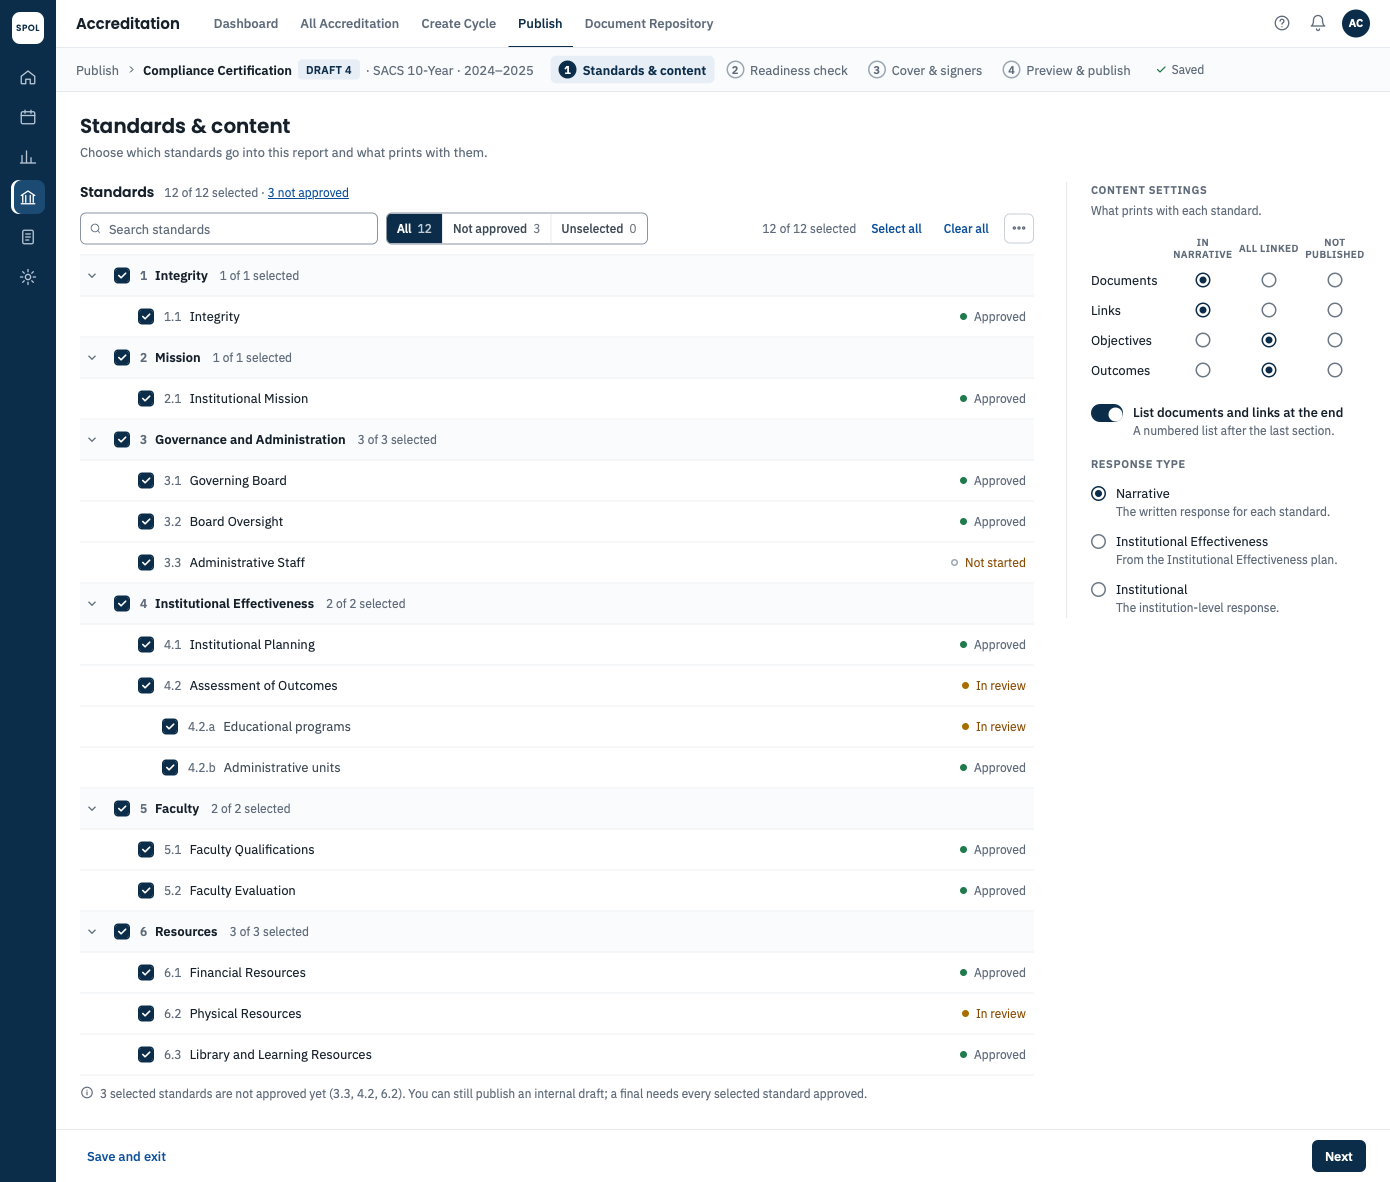Select Institutional Effectiveness response type
The width and height of the screenshot is (1390, 1182).
(x=1099, y=542)
